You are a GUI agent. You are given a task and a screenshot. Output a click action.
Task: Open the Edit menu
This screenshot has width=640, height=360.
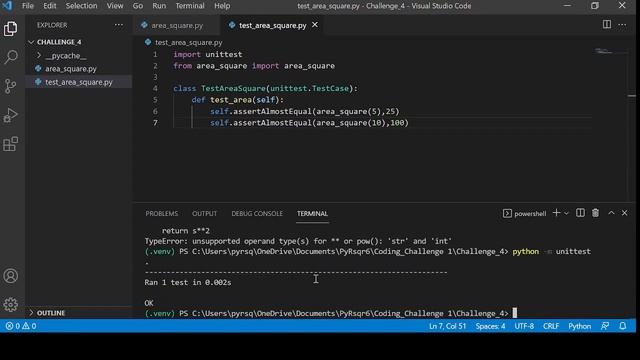49,6
